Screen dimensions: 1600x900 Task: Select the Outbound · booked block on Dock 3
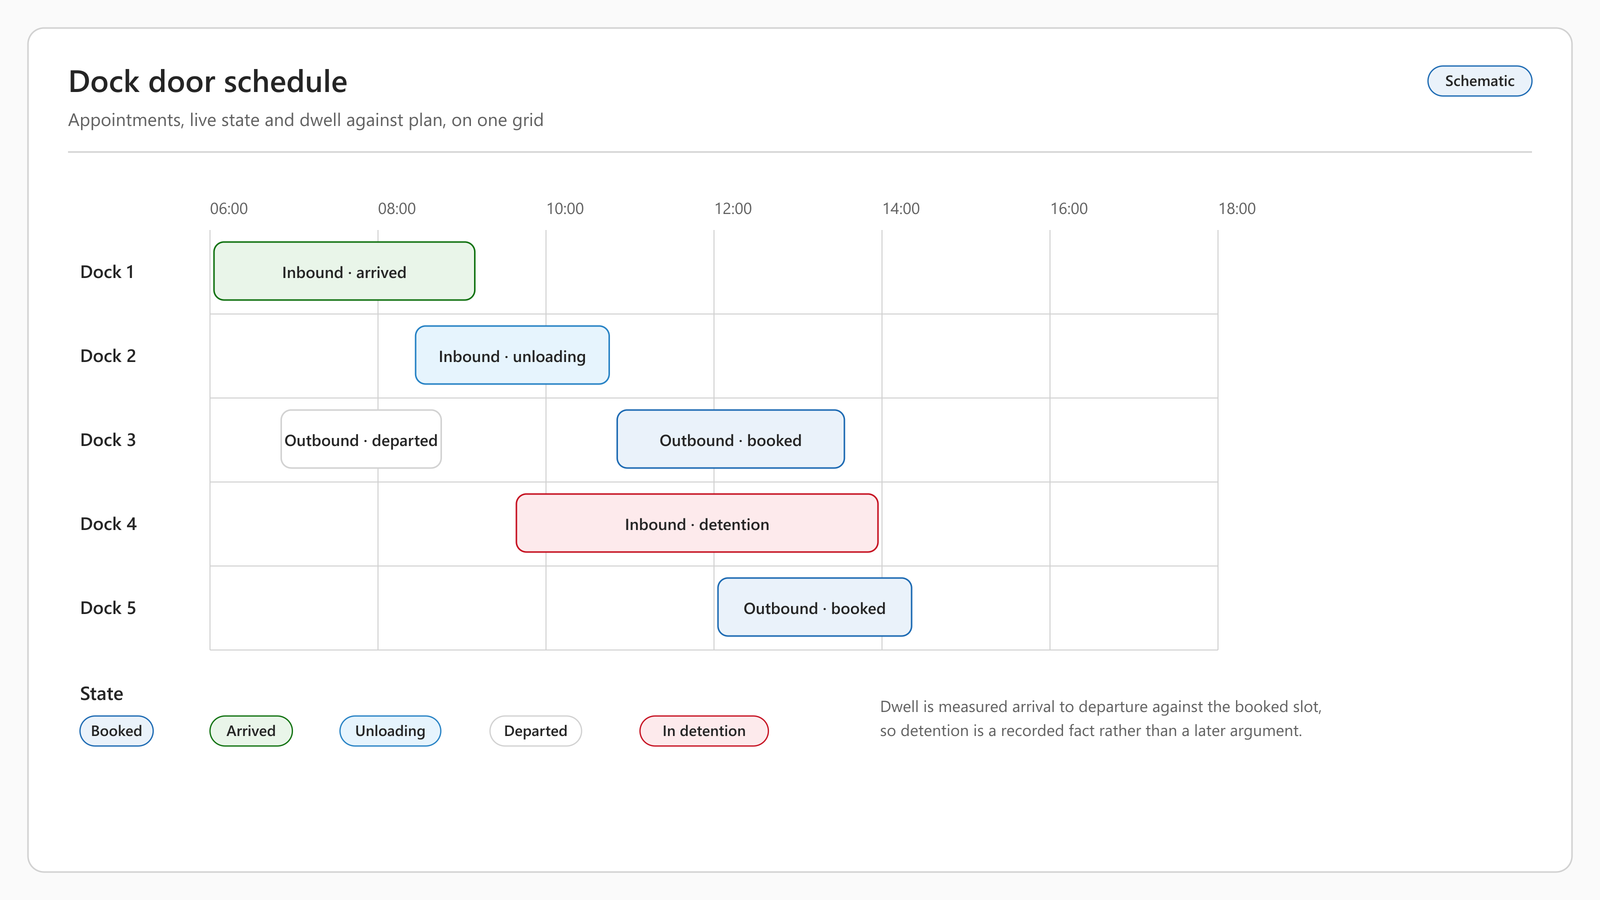(730, 439)
